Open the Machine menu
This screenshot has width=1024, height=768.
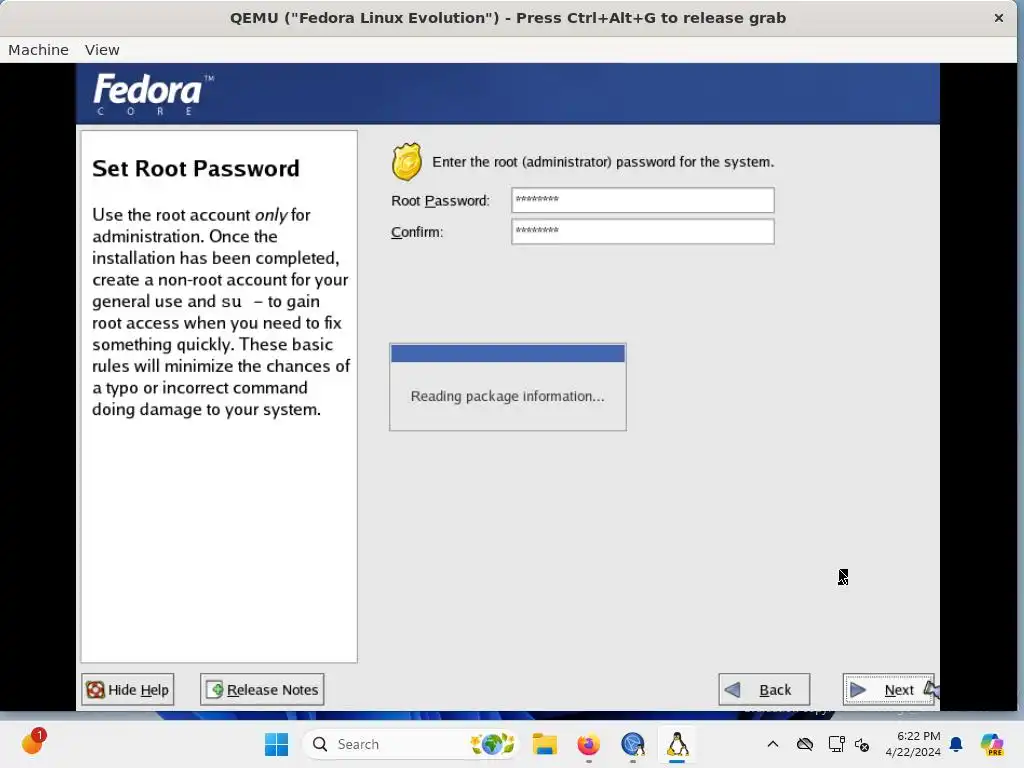tap(38, 50)
